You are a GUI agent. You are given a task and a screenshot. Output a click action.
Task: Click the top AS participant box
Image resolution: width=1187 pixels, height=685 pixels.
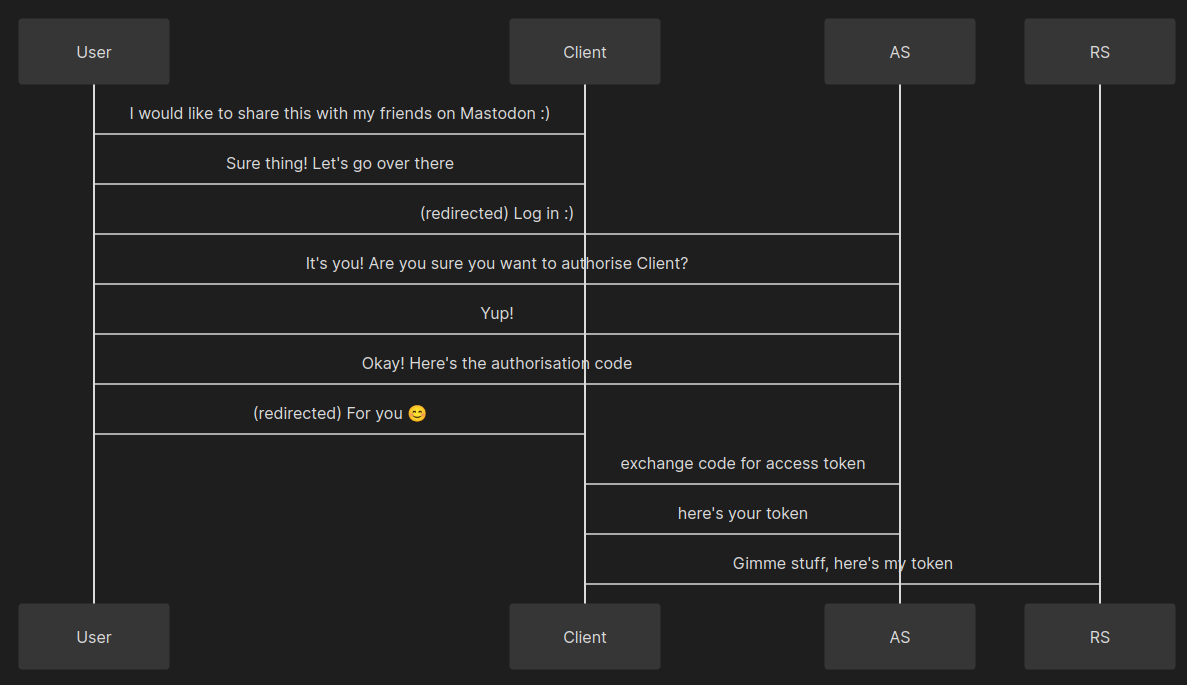pyautogui.click(x=900, y=52)
